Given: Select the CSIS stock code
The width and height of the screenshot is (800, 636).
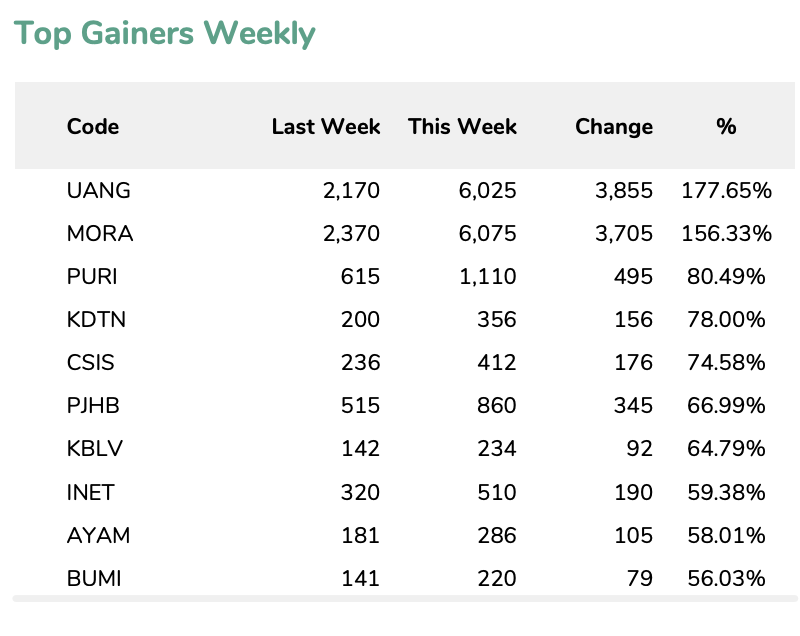Looking at the screenshot, I should [x=93, y=363].
